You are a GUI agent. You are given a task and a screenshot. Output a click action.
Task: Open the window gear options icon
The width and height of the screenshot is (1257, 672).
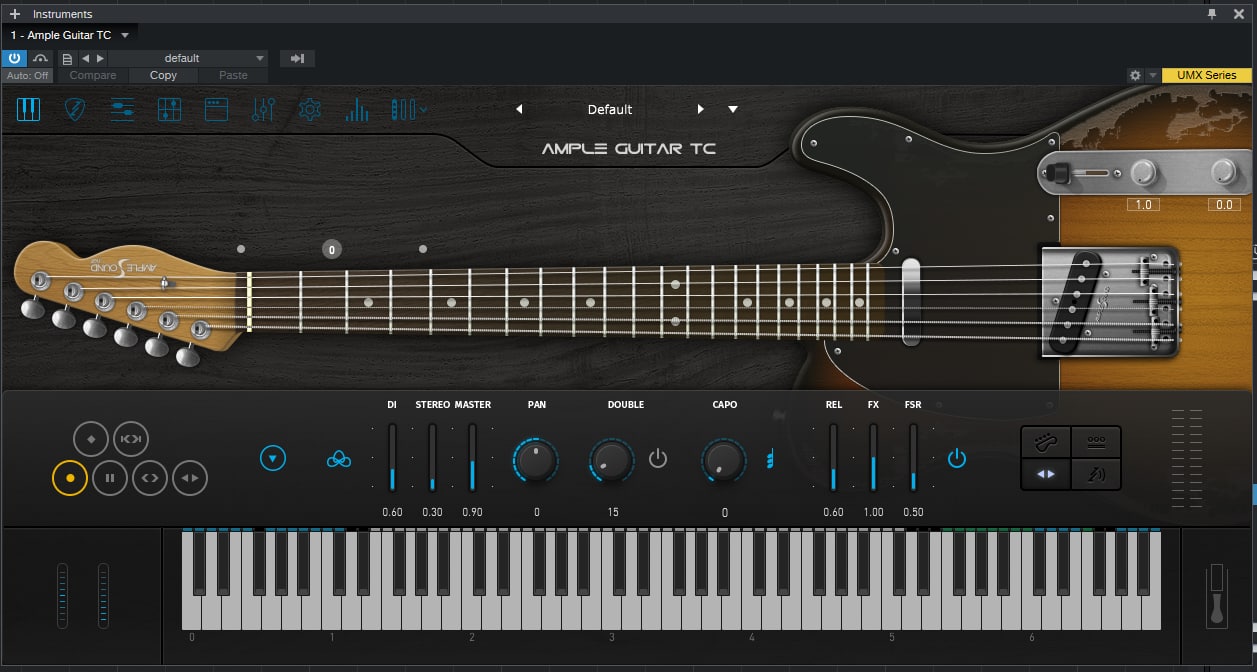[1135, 75]
